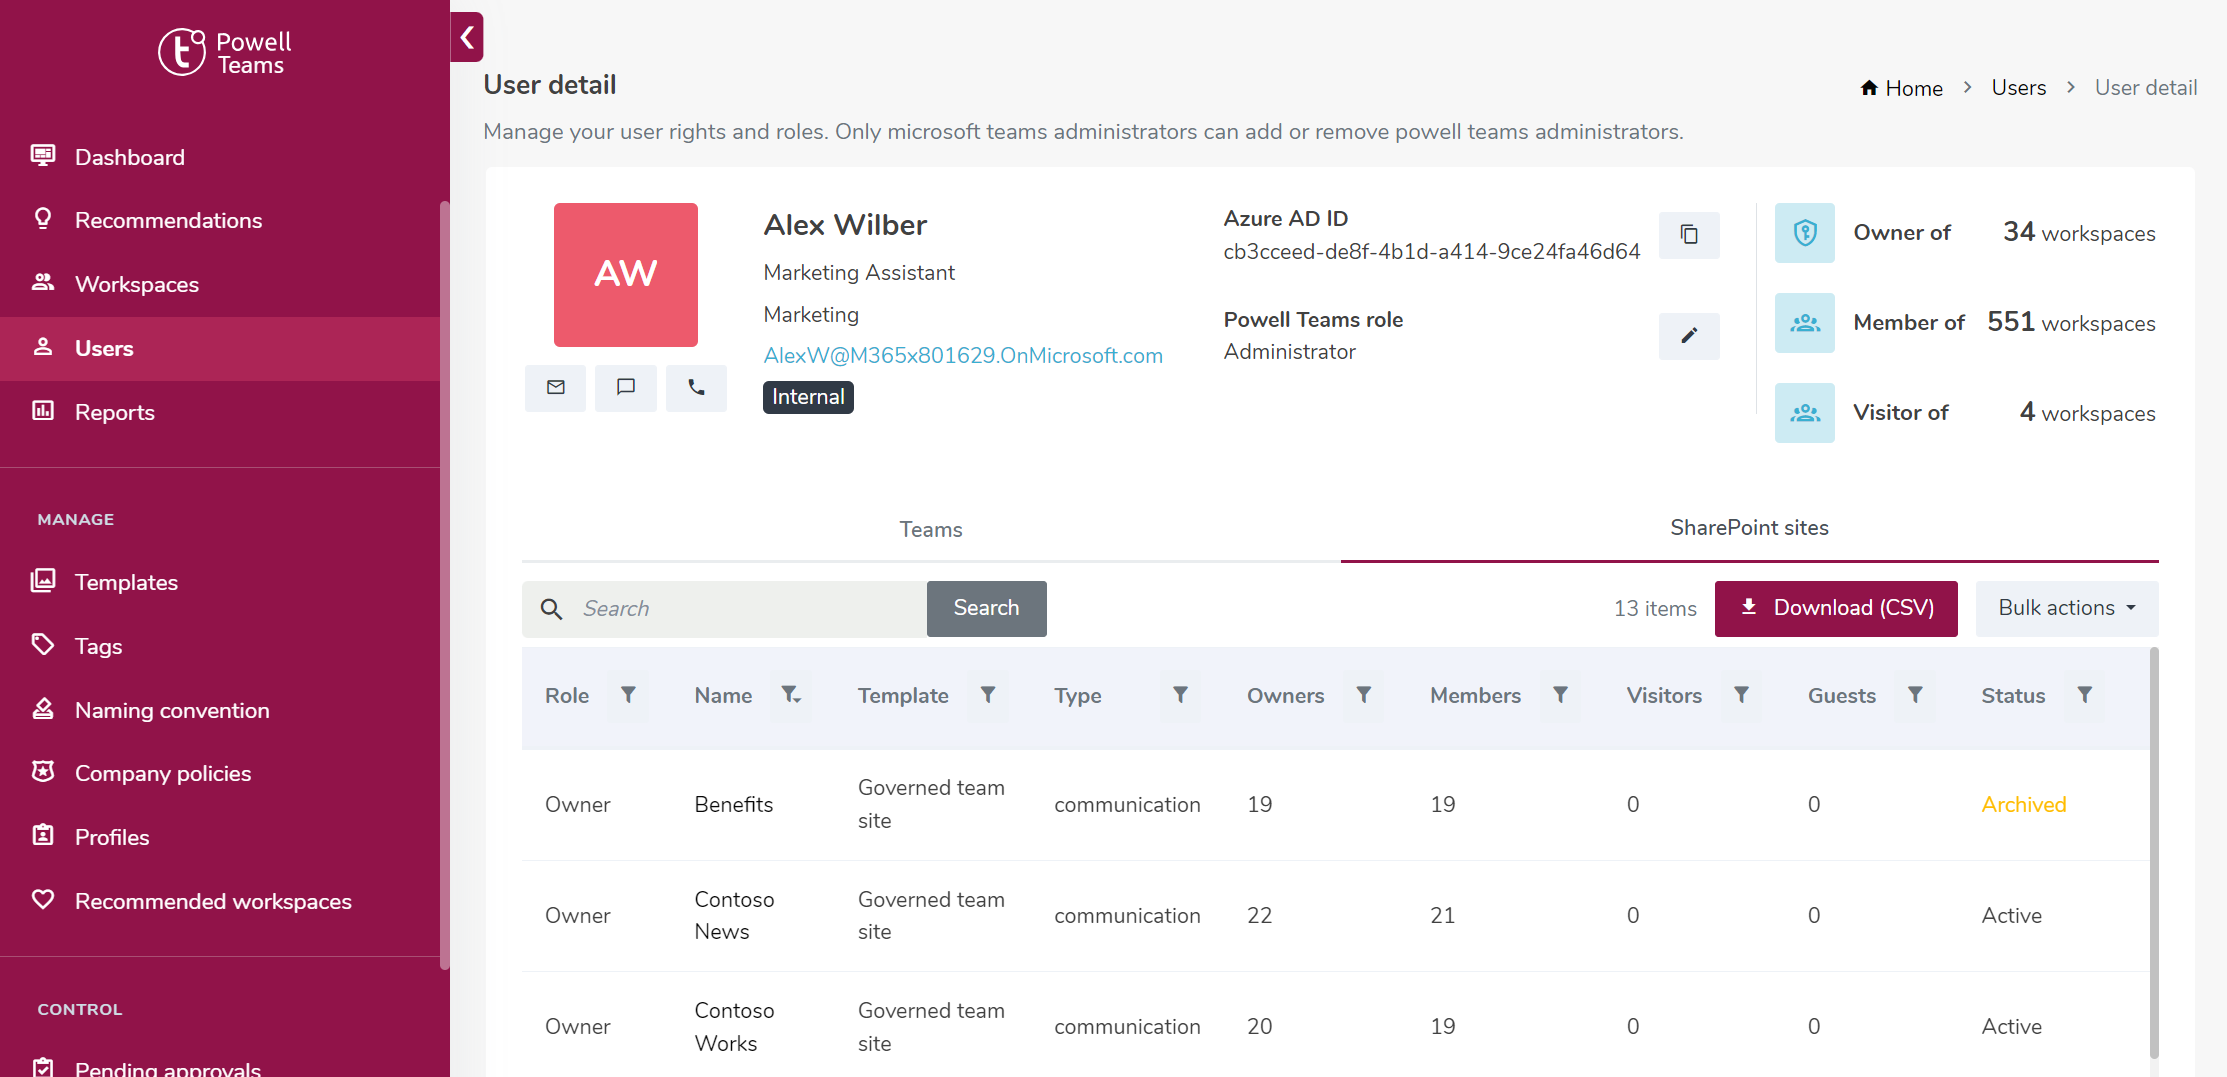The image size is (2227, 1077).
Task: Click the table vertical scrollbar
Action: click(x=2154, y=853)
